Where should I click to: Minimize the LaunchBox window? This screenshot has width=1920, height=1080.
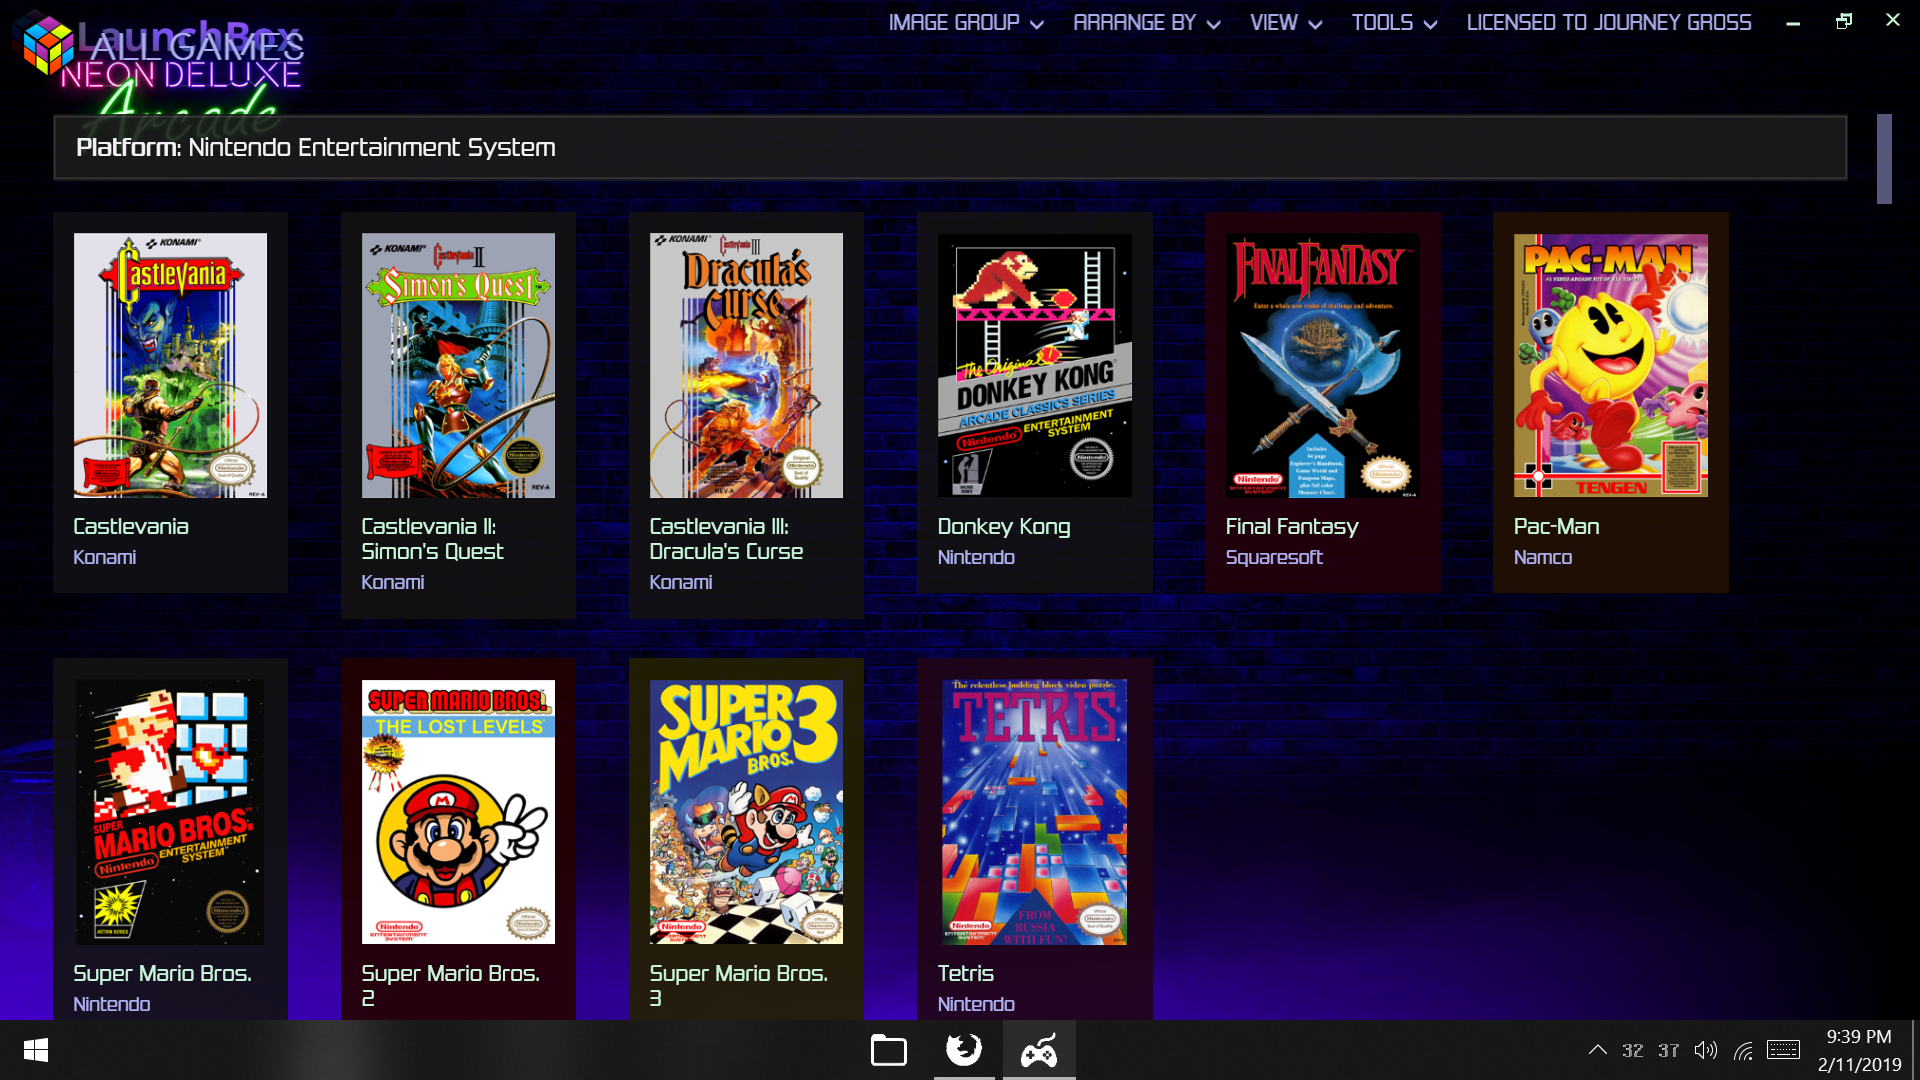pos(1793,22)
